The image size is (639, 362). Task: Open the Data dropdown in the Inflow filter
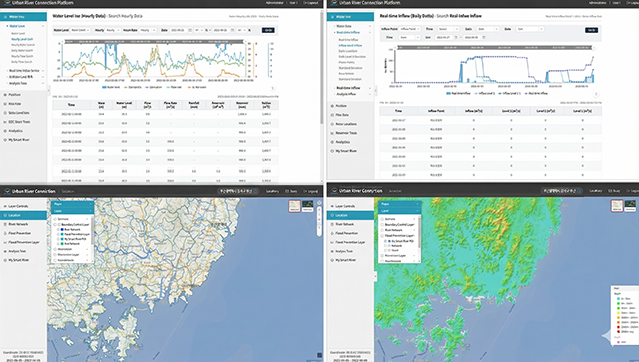pos(488,29)
